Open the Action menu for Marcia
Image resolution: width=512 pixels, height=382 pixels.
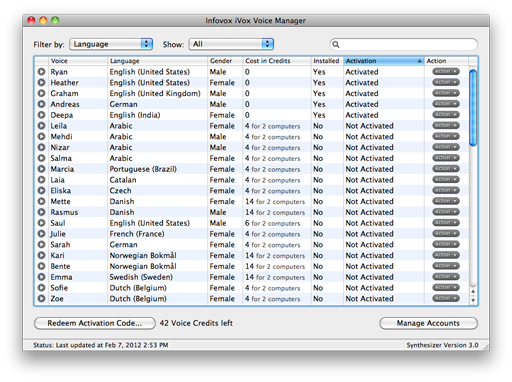point(446,169)
